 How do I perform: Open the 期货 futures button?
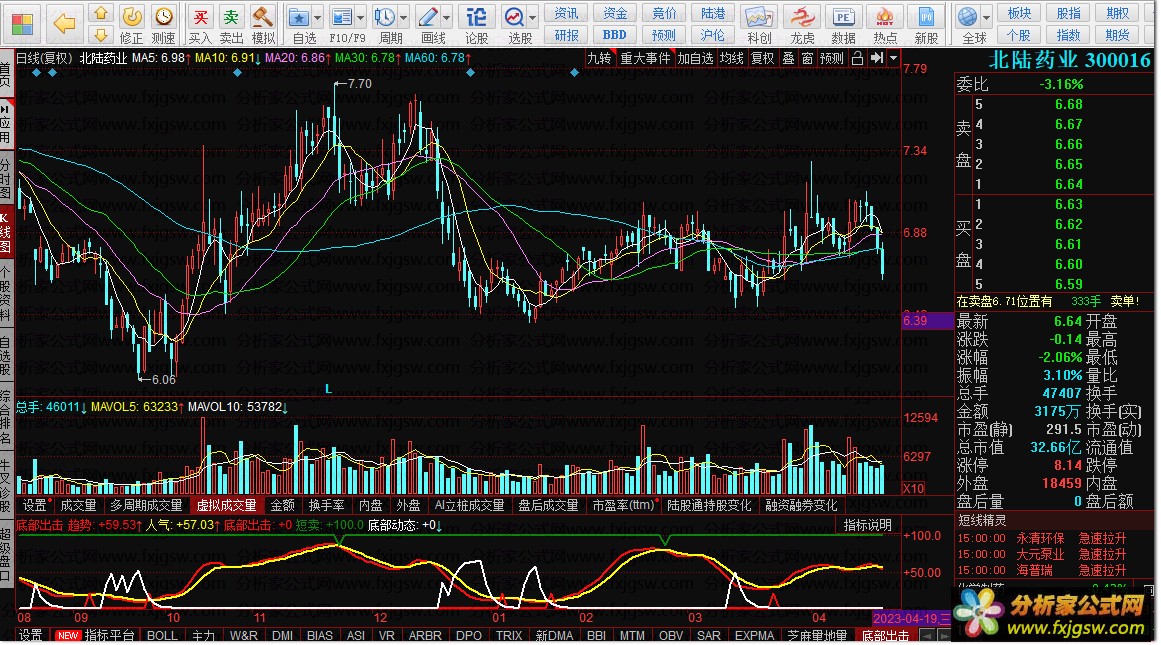[x=1117, y=35]
